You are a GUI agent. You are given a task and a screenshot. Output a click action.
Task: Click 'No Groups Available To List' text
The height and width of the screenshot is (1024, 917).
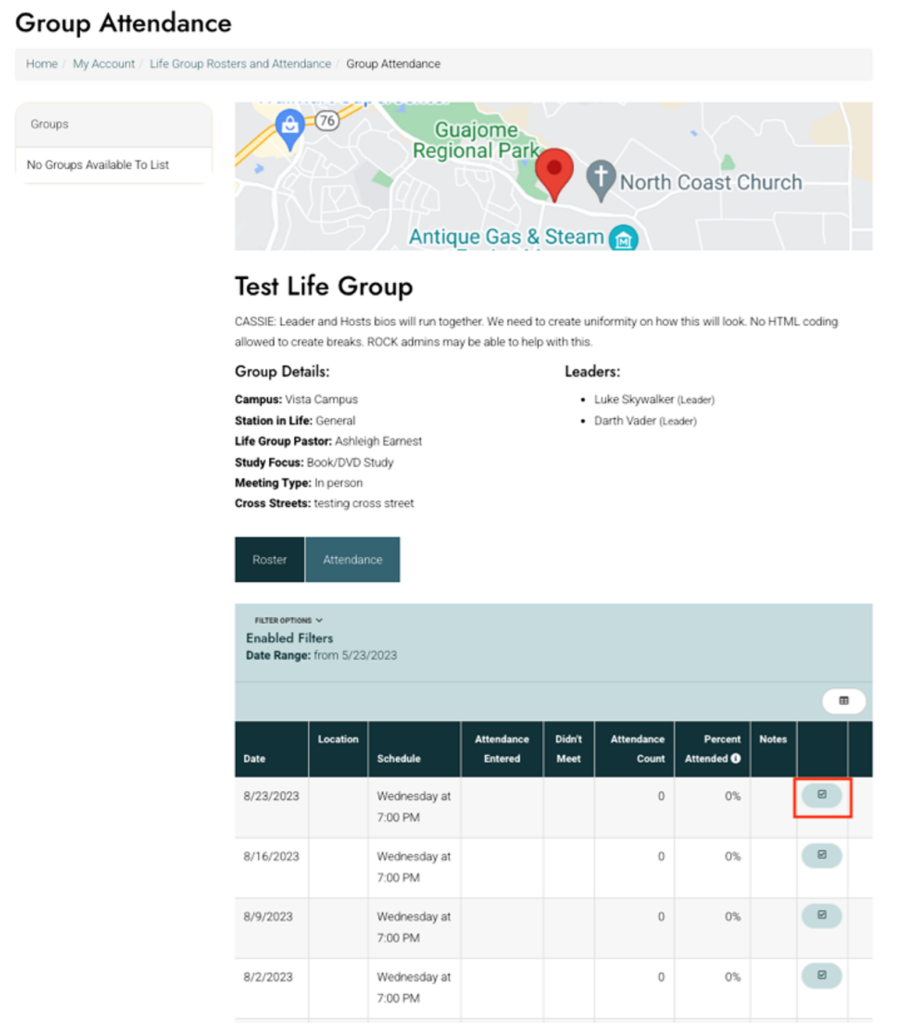pos(98,165)
